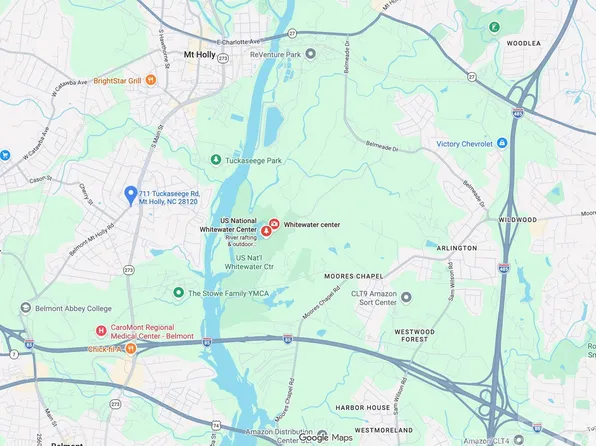Open the Victory Chevrolet shopping icon
Image resolution: width=596 pixels, height=446 pixels.
tap(502, 143)
